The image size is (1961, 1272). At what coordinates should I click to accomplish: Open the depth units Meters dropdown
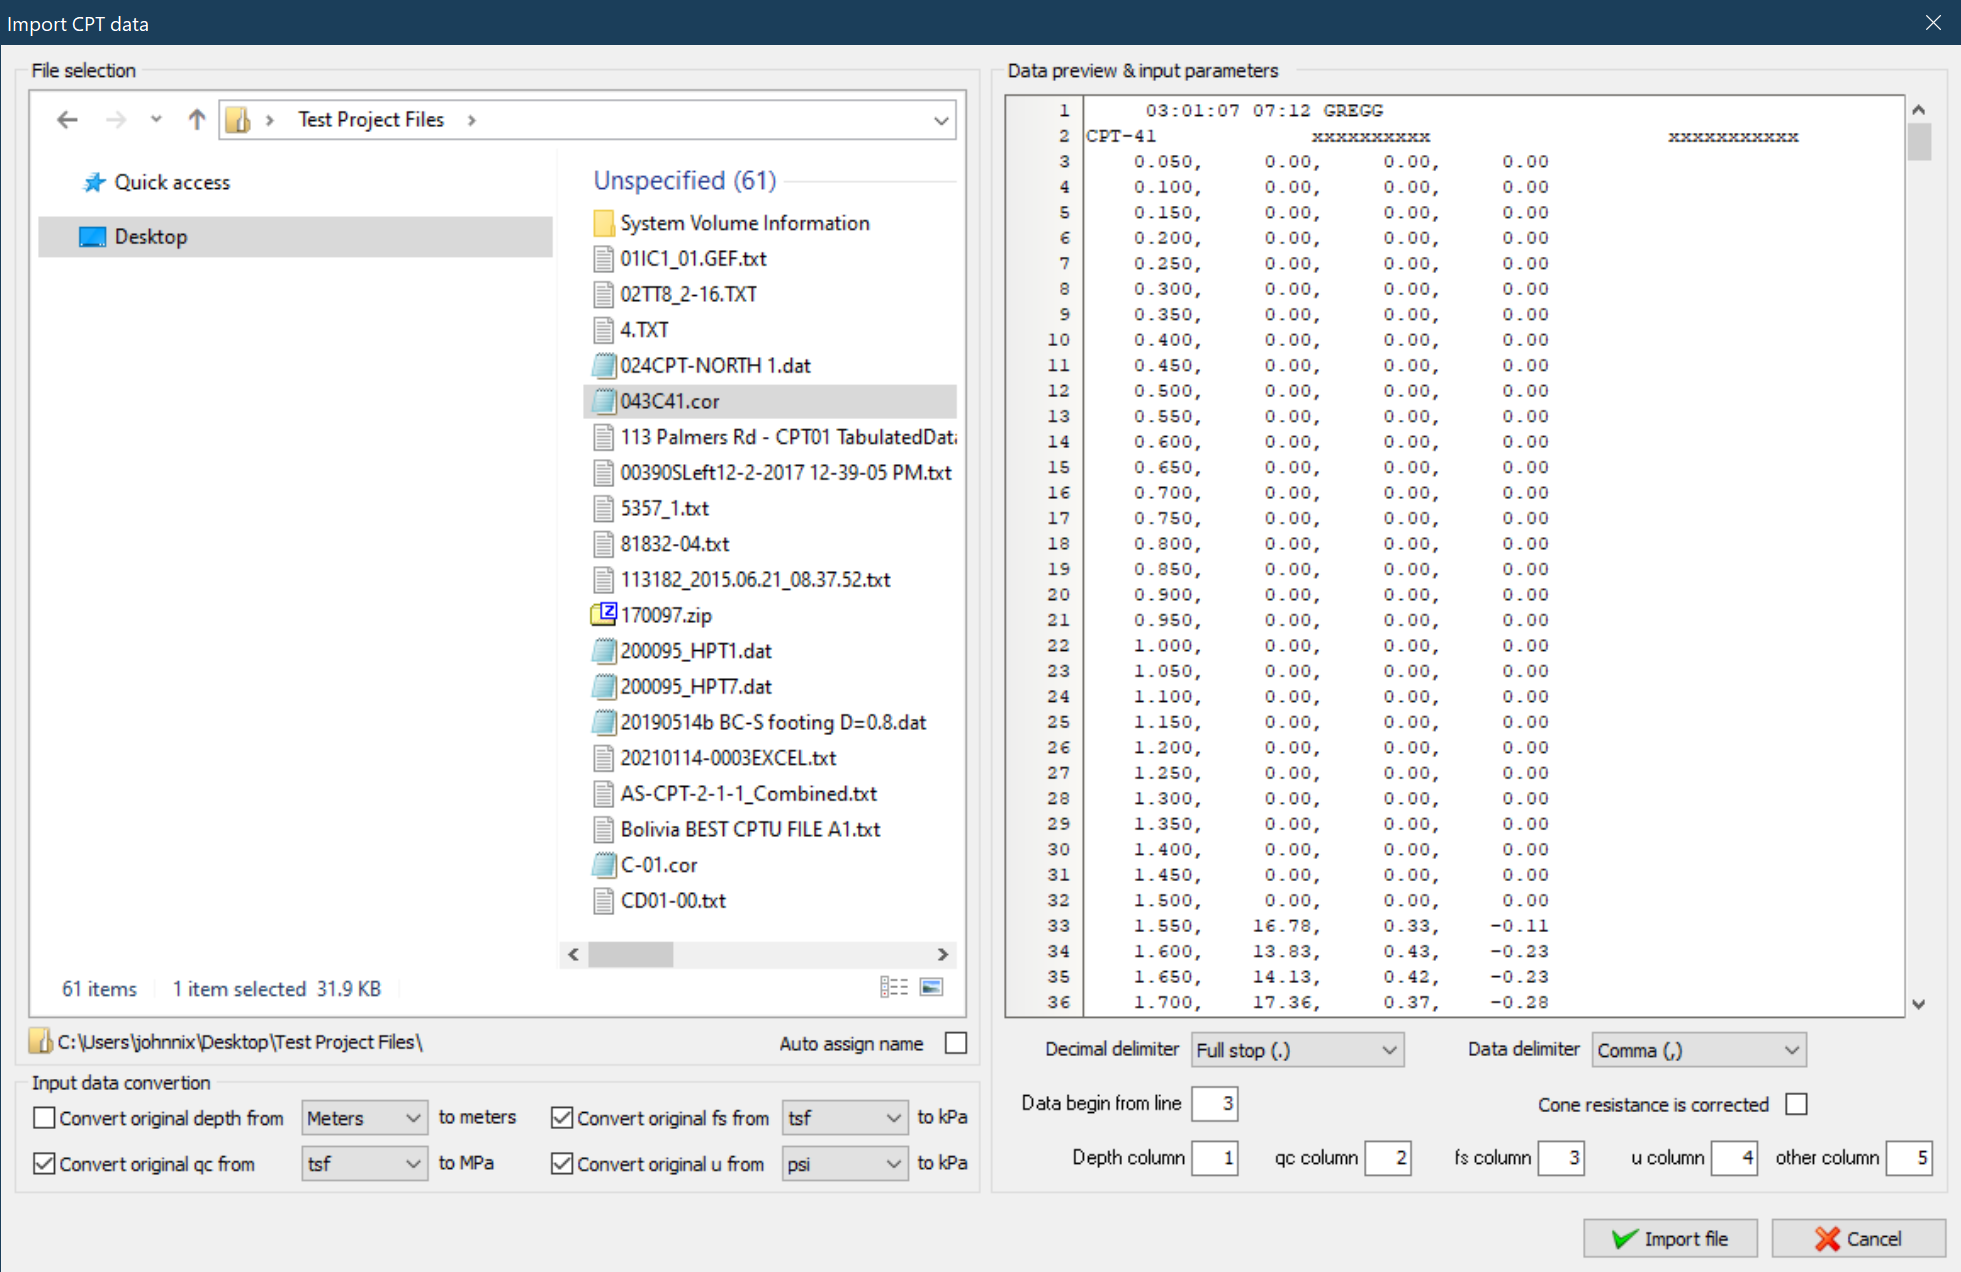(x=364, y=1118)
